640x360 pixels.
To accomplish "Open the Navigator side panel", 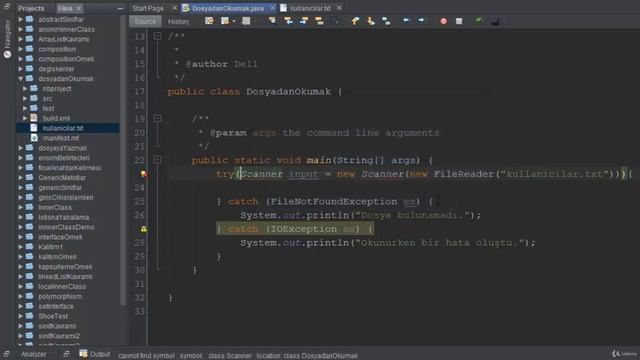I will tap(7, 39).
